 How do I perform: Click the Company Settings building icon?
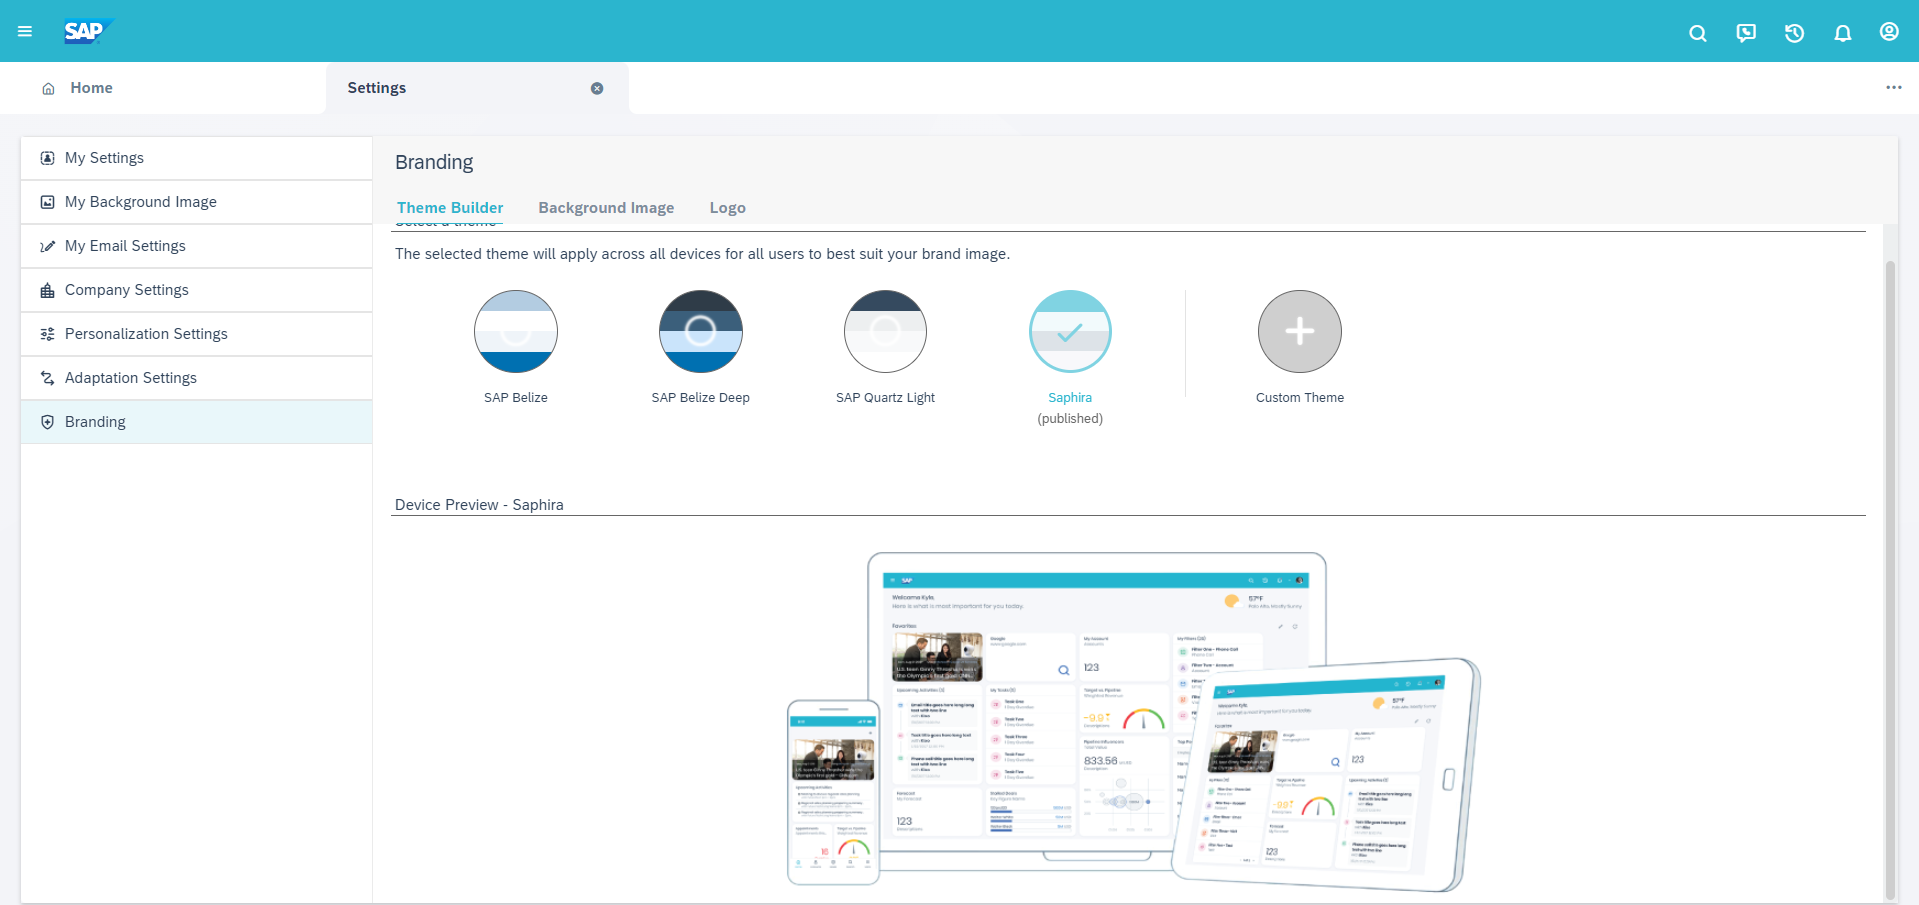tap(47, 290)
